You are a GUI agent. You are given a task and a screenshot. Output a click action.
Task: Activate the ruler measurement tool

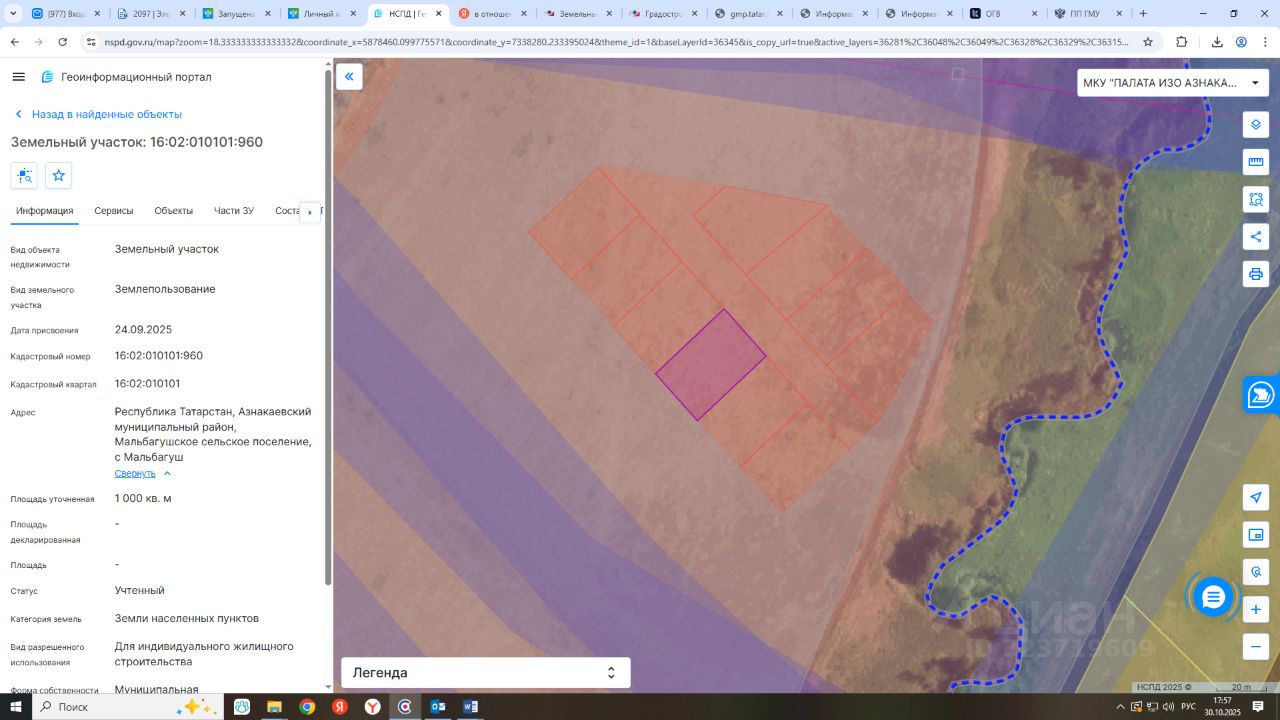click(1256, 162)
